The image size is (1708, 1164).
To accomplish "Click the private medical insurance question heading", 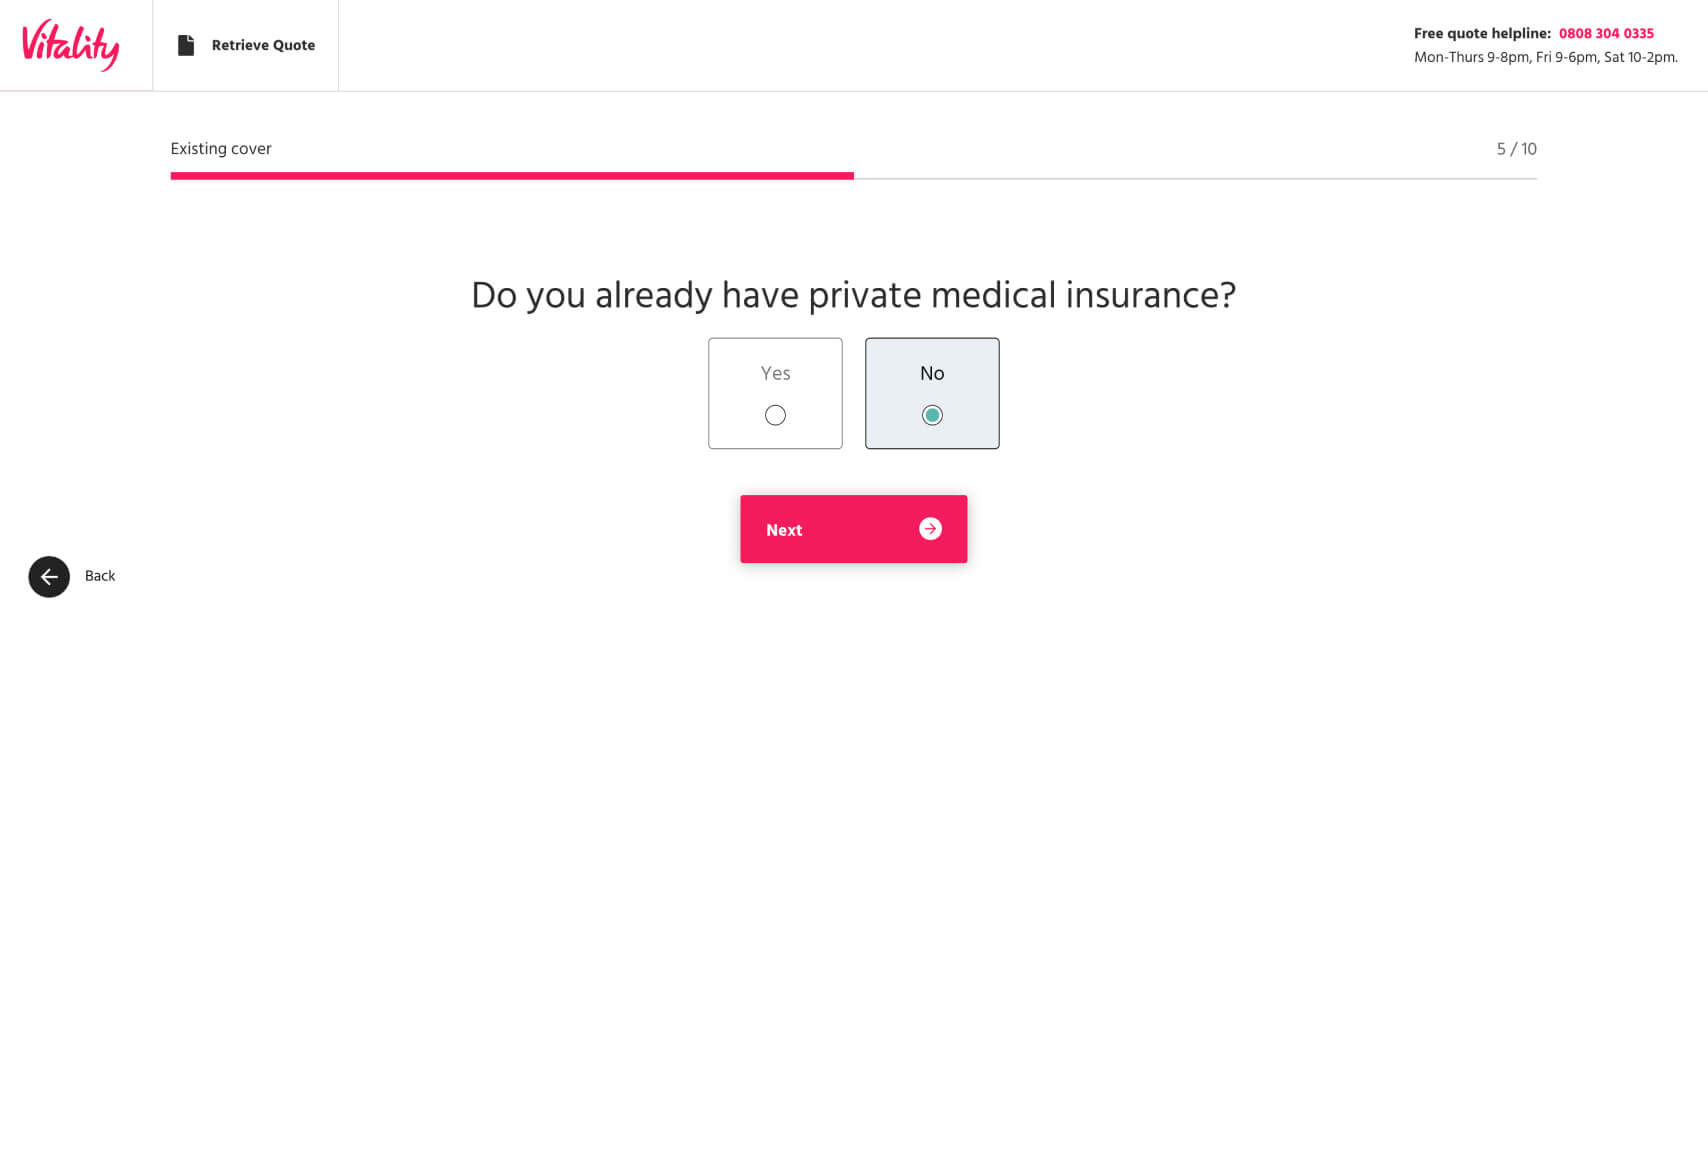I will pos(854,295).
